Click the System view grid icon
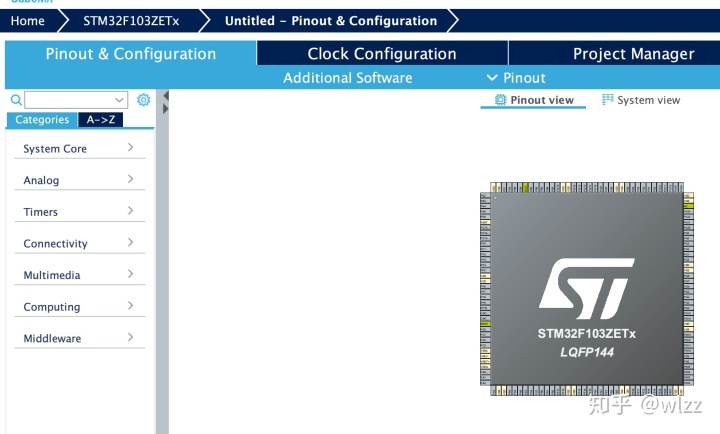The width and height of the screenshot is (720, 434). coord(608,99)
